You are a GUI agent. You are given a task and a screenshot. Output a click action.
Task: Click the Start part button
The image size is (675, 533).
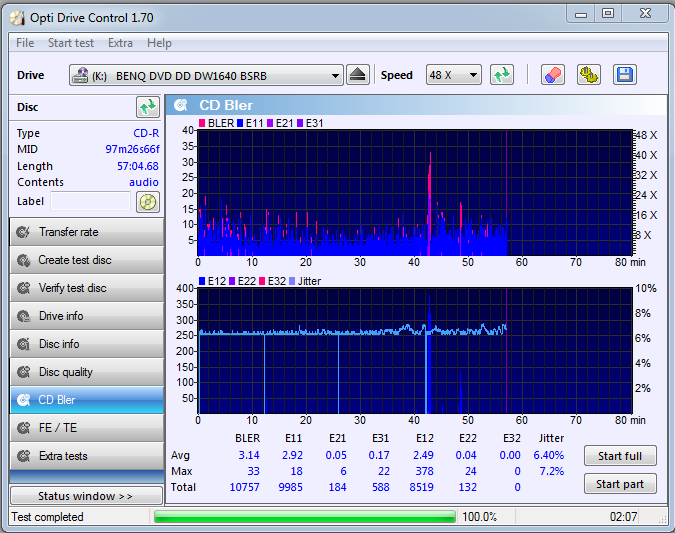pos(620,484)
